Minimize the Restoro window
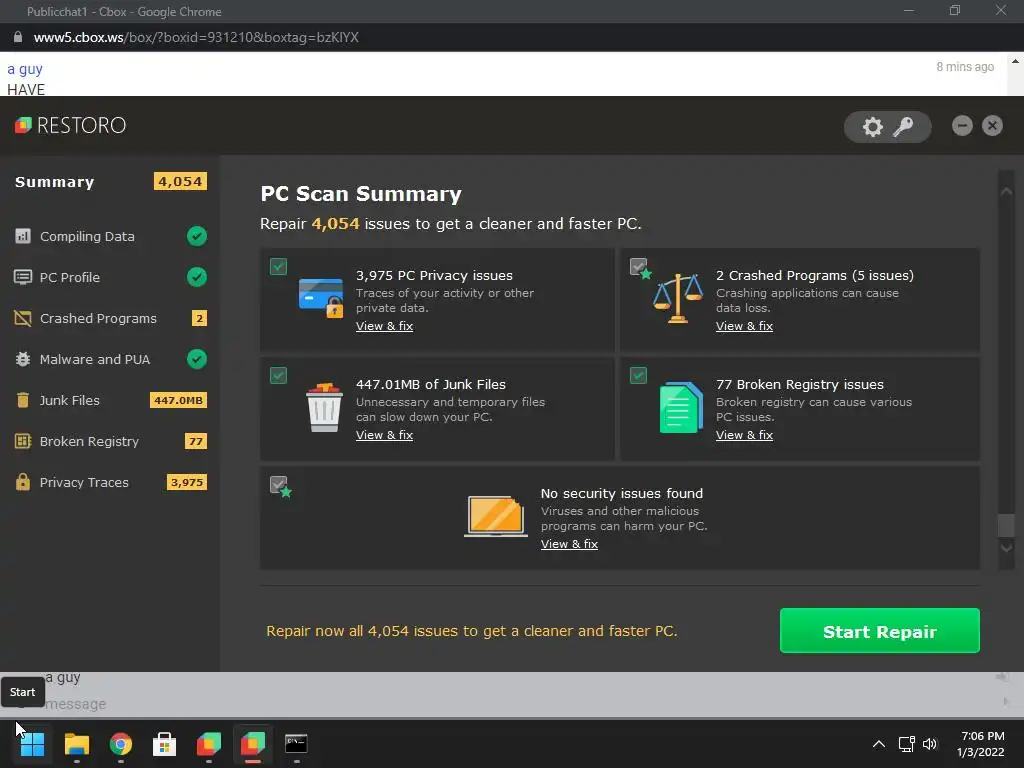The width and height of the screenshot is (1024, 768). tap(962, 125)
